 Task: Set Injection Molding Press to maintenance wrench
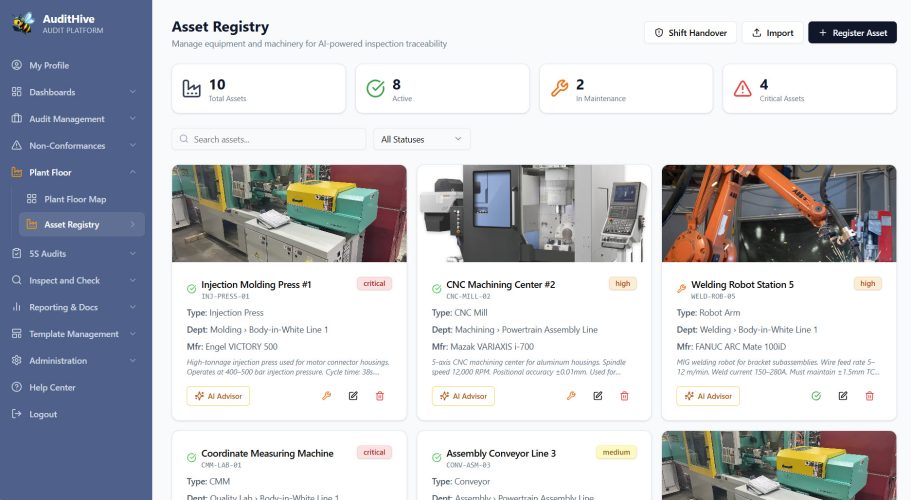327,396
